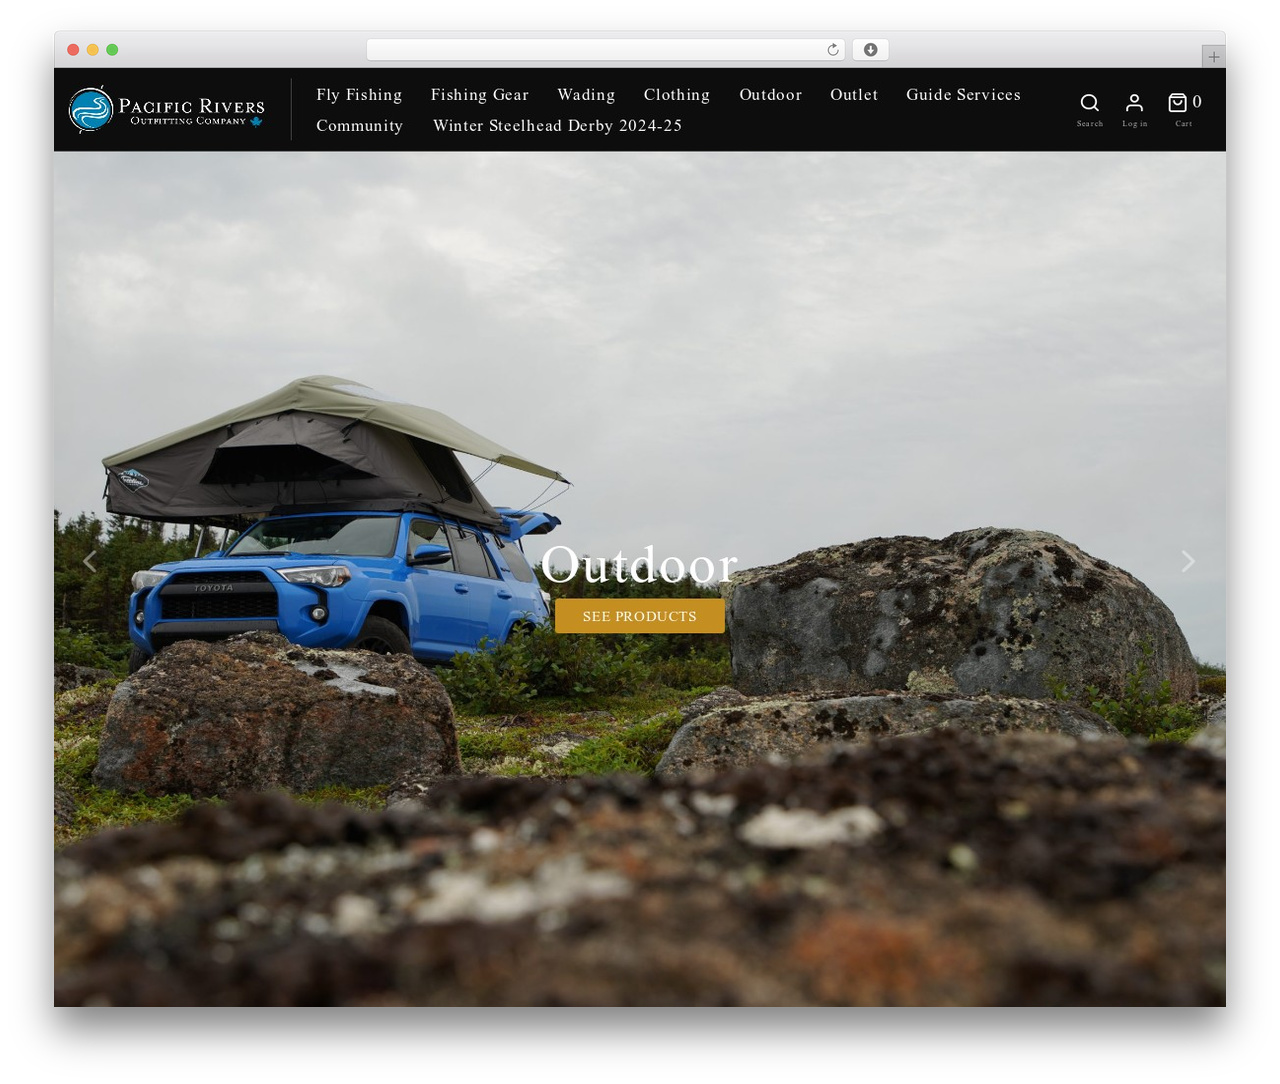Image resolution: width=1280 pixels, height=1084 pixels.
Task: Click the browser reload icon
Action: click(x=832, y=50)
